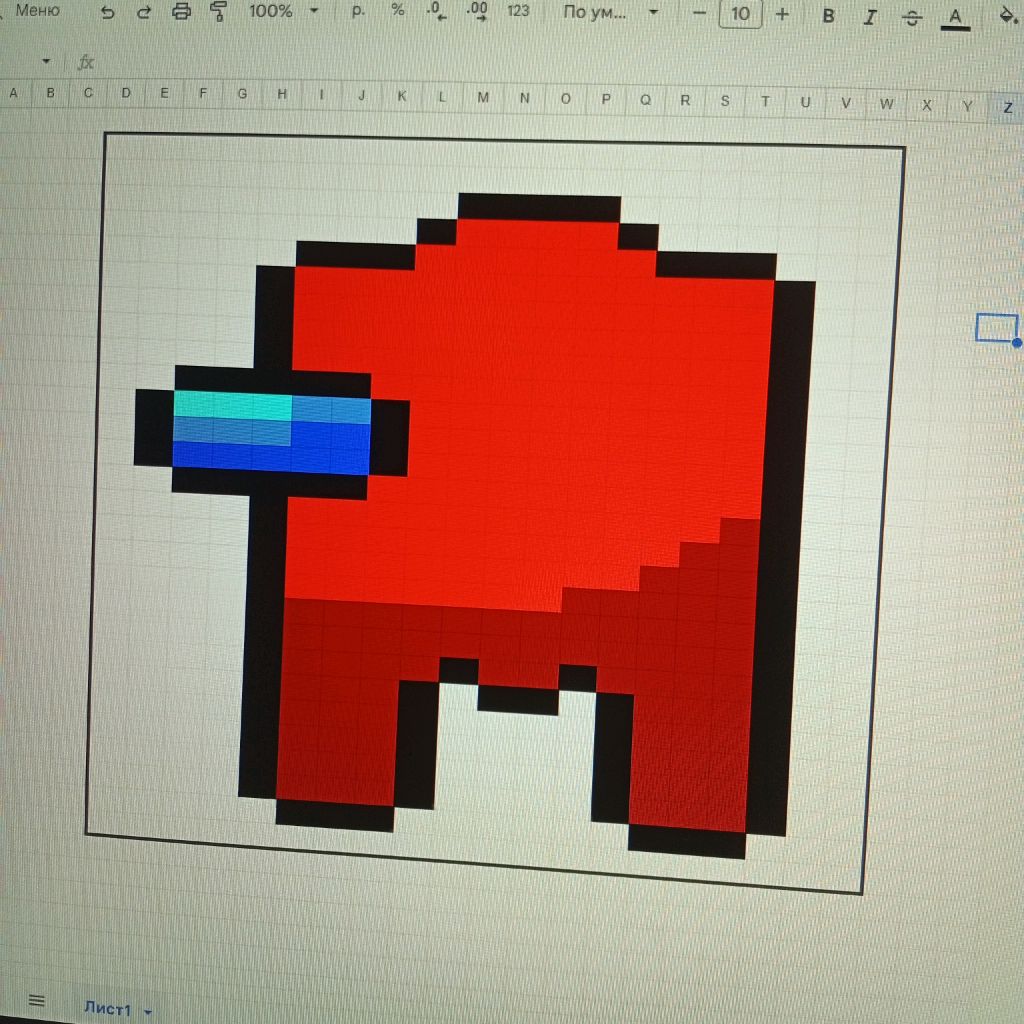Increase decimal places icon
This screenshot has width=1024, height=1024.
pyautogui.click(x=477, y=11)
